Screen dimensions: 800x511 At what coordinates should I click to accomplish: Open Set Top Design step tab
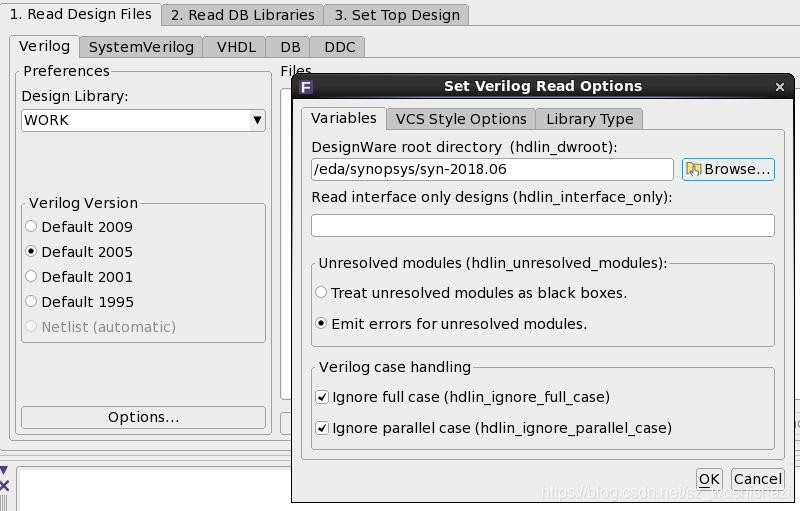(x=397, y=15)
